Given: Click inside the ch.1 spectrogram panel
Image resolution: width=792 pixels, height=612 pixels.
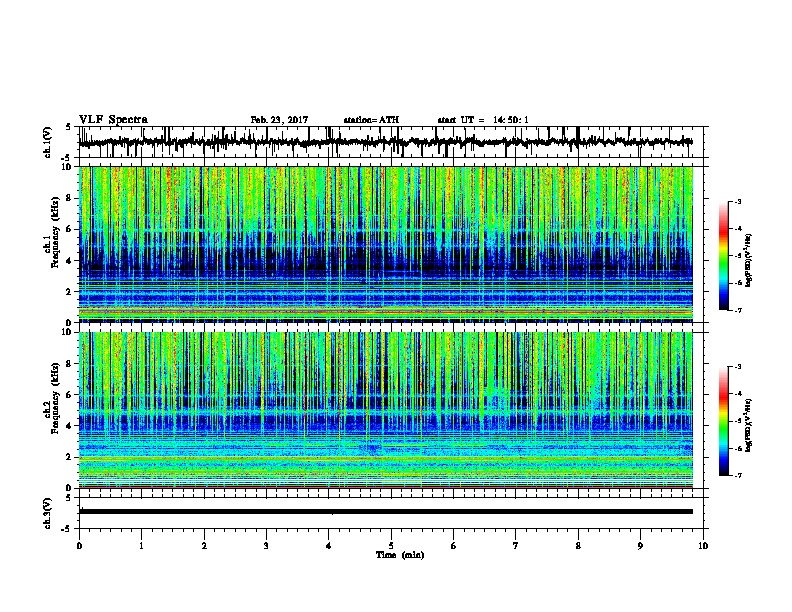Looking at the screenshot, I should [385, 244].
